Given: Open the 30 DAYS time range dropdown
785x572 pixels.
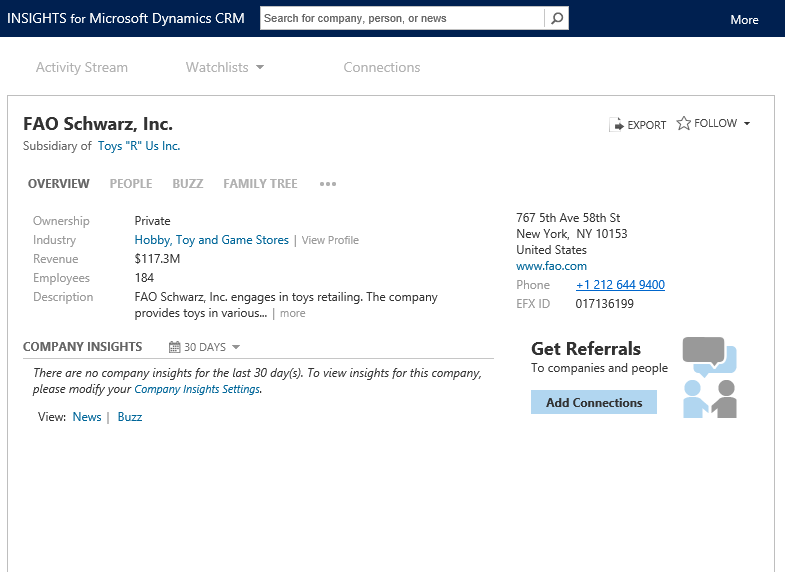Looking at the screenshot, I should point(236,347).
